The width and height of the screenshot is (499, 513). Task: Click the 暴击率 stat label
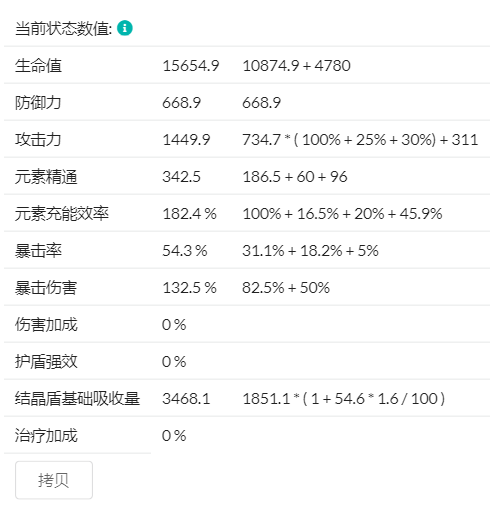pos(38,250)
